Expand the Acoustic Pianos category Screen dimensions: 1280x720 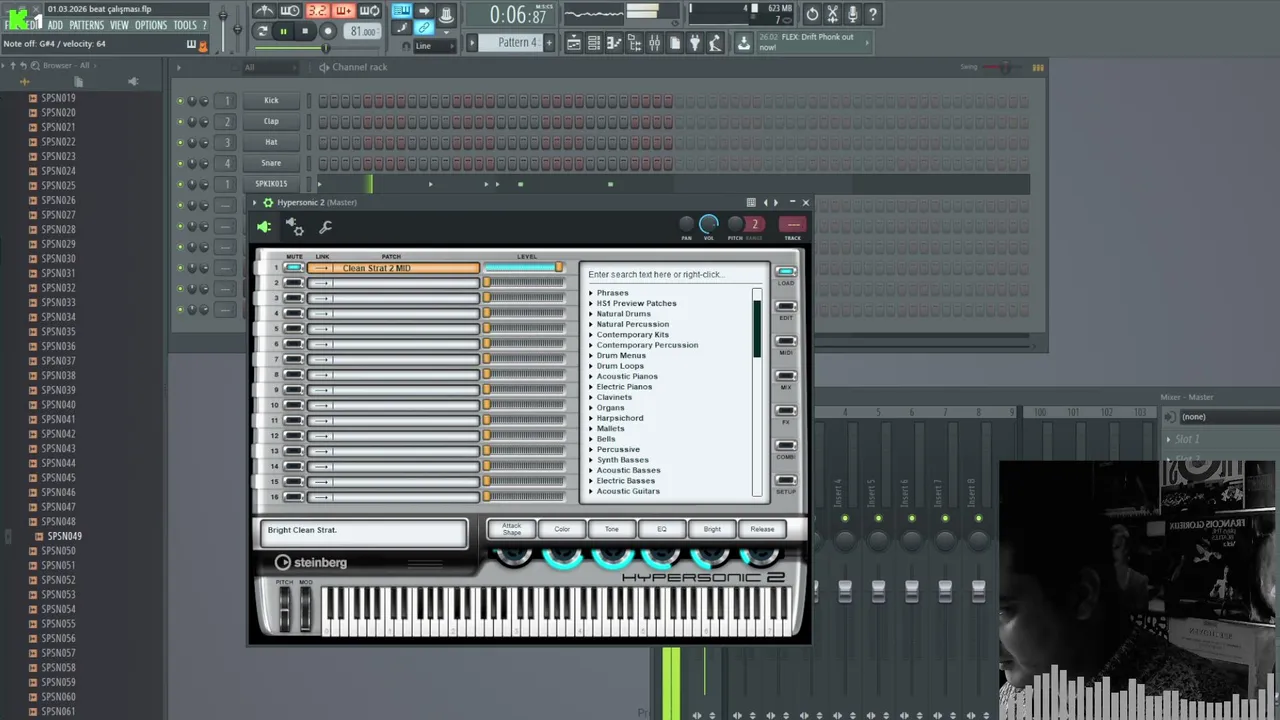591,377
